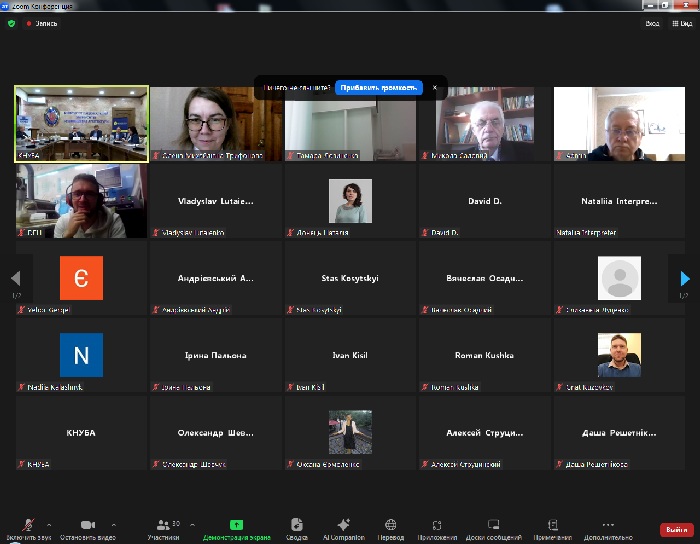This screenshot has height=544, width=700.
Task: Open the Apps panel
Action: tap(437, 525)
